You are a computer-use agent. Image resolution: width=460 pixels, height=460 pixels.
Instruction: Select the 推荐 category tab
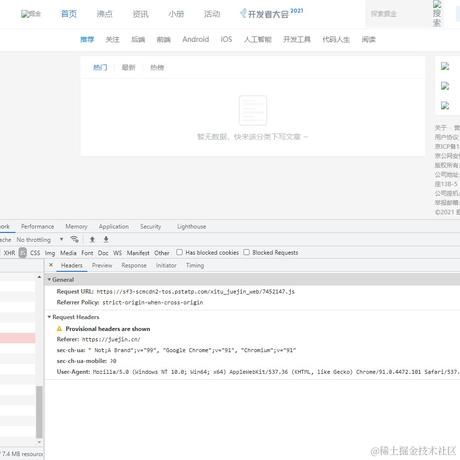87,40
